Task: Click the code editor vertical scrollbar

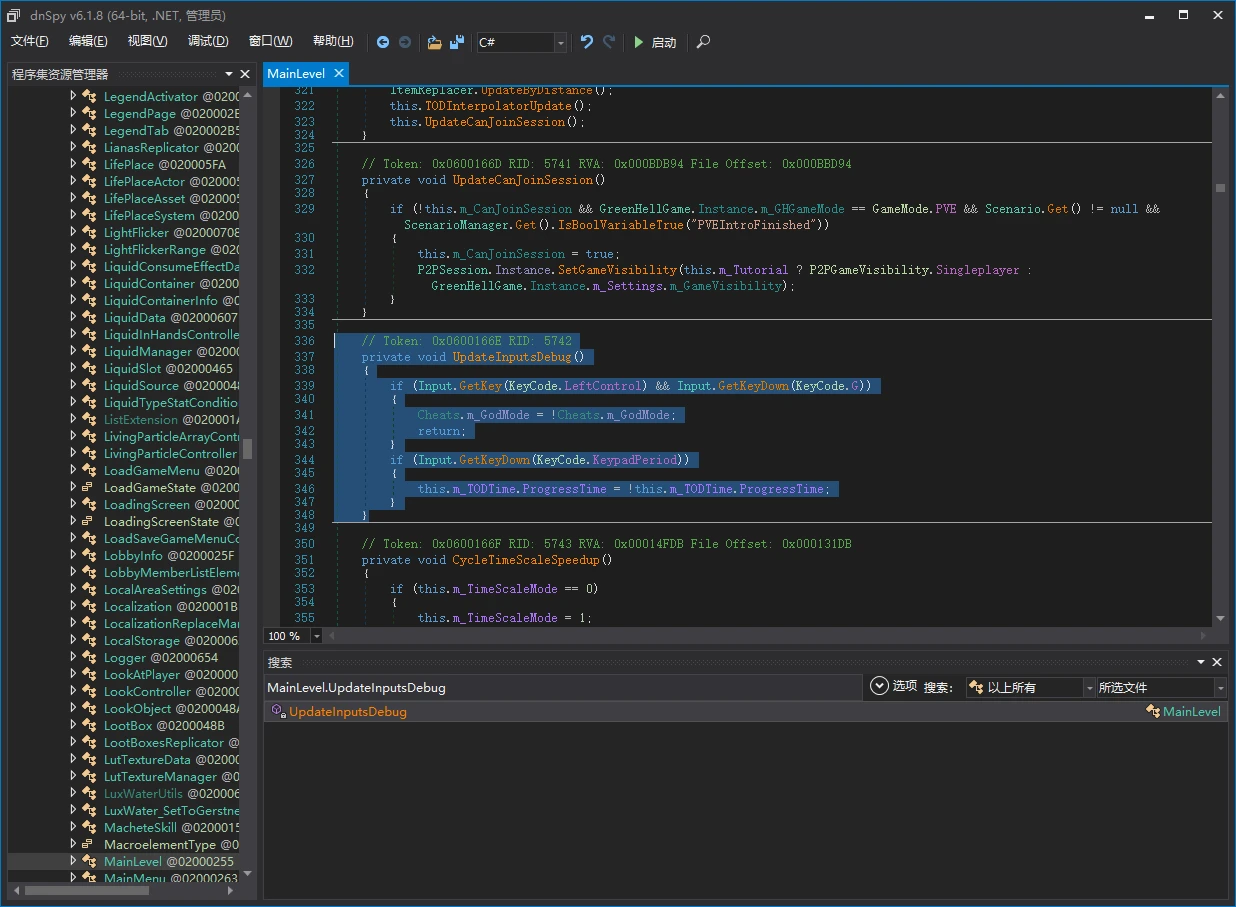Action: click(1220, 355)
